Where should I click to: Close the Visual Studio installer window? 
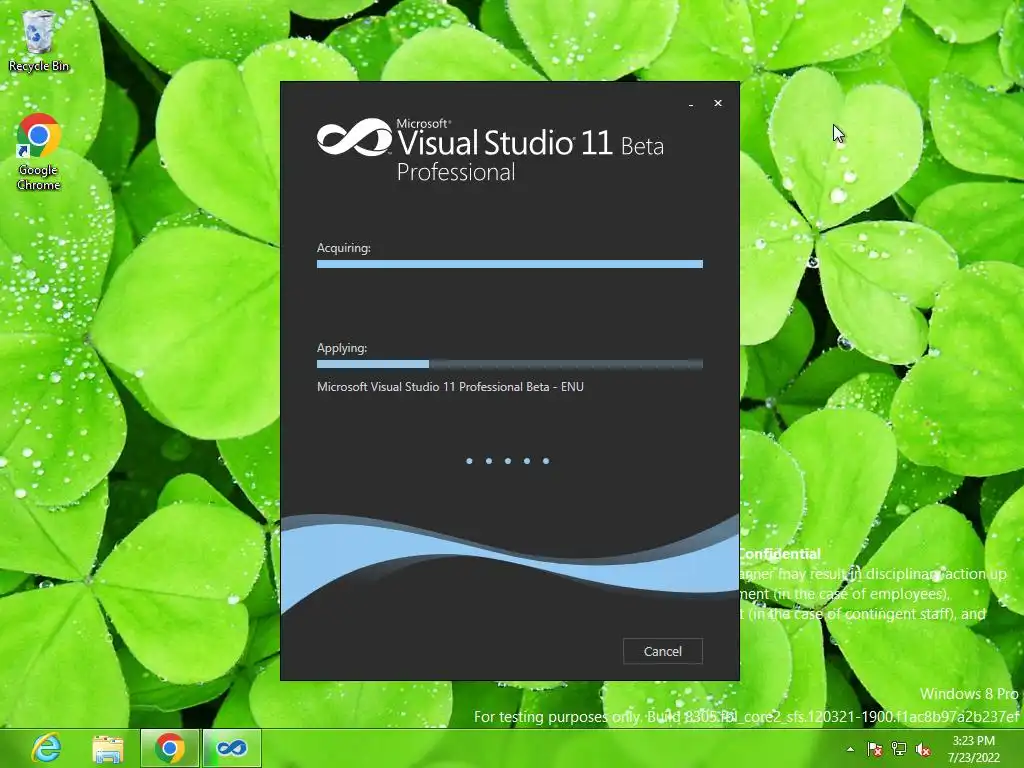pos(718,103)
